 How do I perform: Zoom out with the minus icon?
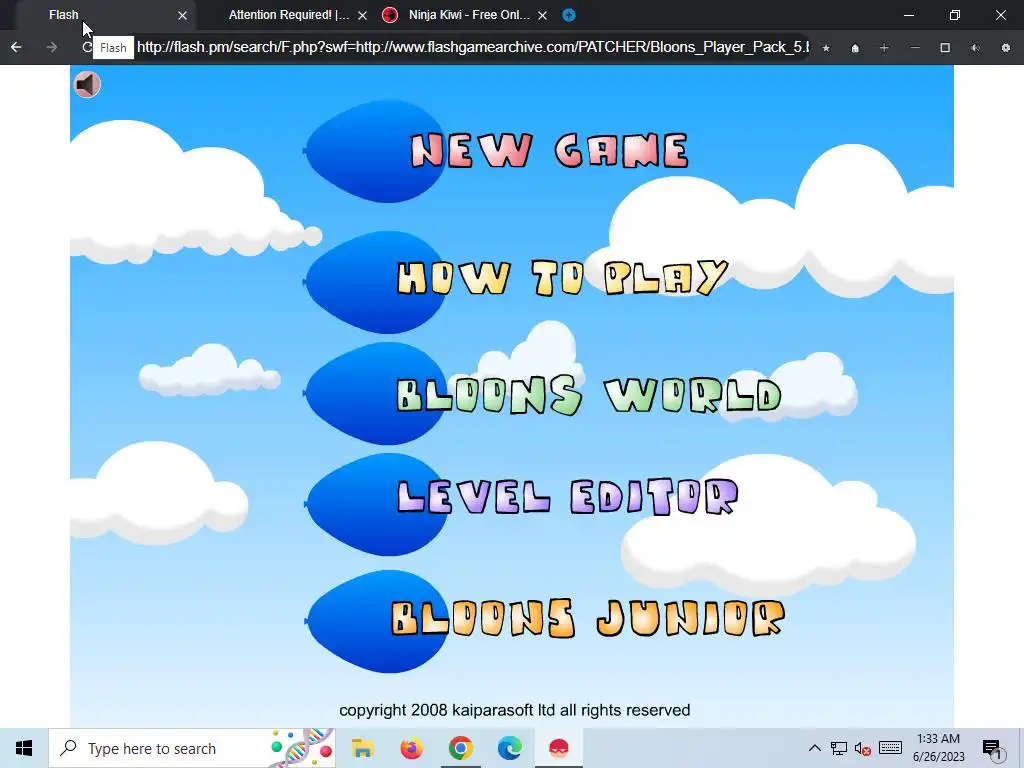point(915,48)
